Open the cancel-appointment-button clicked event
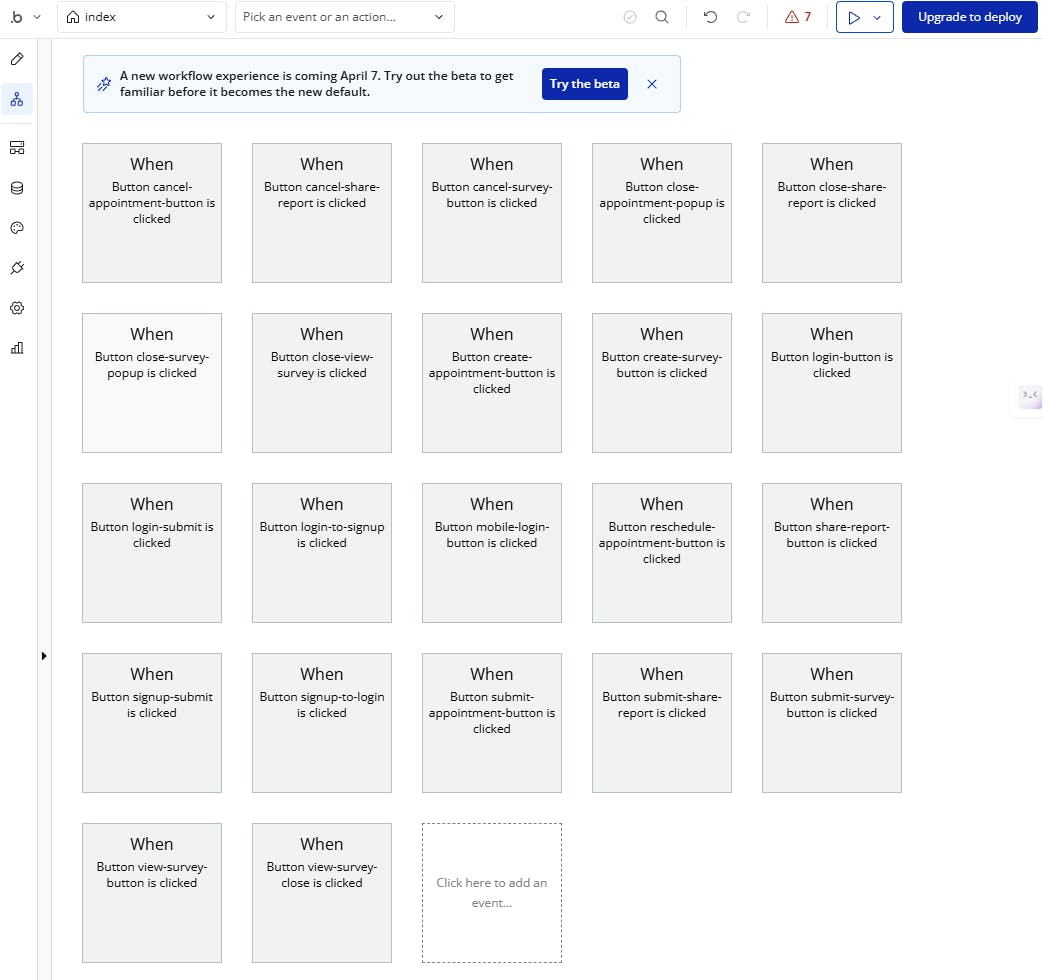Screen dimensions: 1043x980 click(x=152, y=213)
